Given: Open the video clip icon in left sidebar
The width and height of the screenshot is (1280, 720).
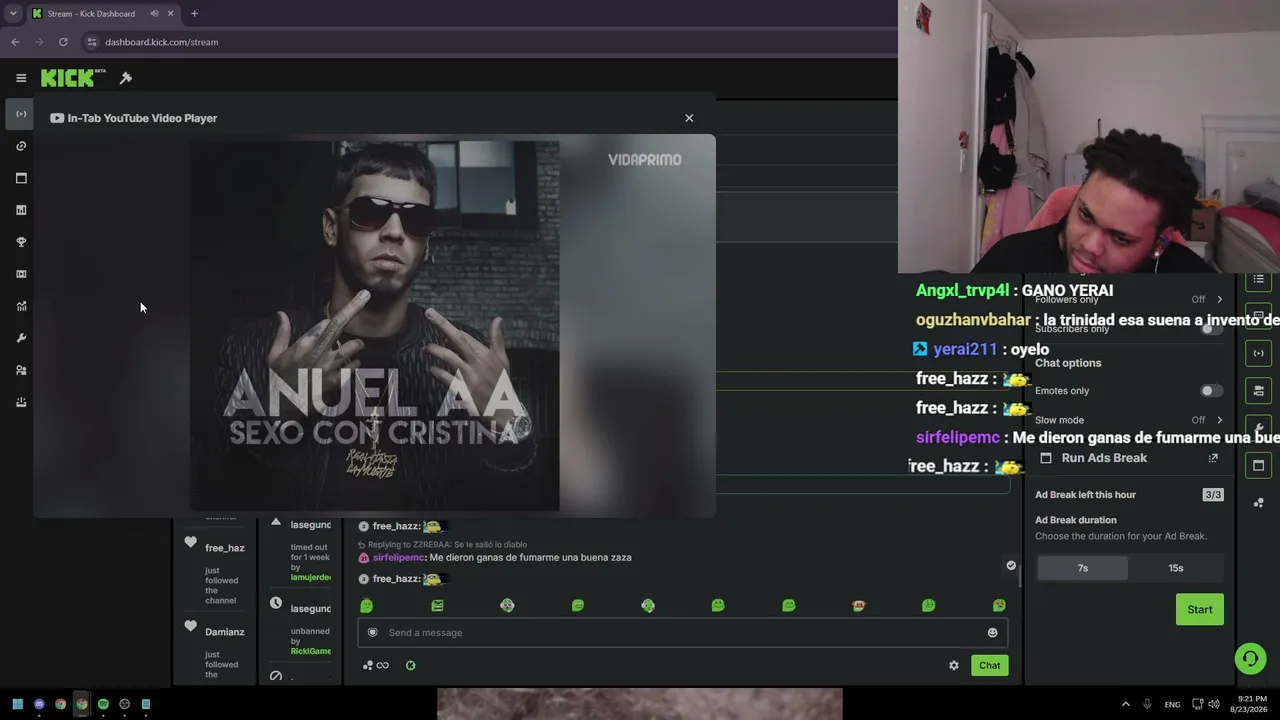Looking at the screenshot, I should (x=21, y=274).
